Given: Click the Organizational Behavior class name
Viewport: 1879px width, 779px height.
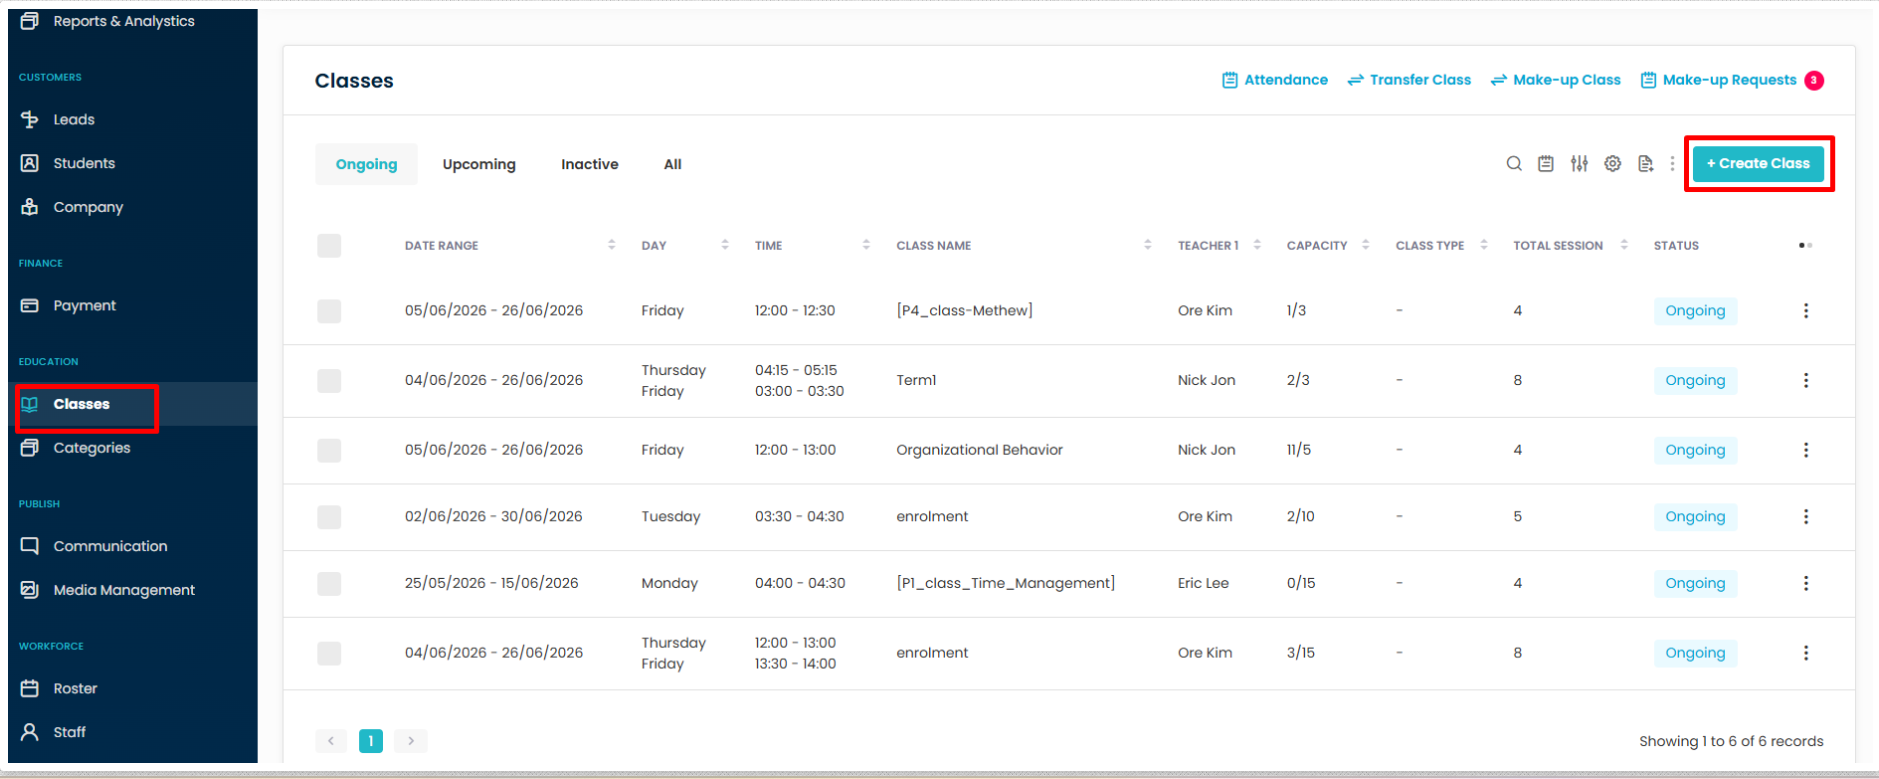Looking at the screenshot, I should point(979,450).
